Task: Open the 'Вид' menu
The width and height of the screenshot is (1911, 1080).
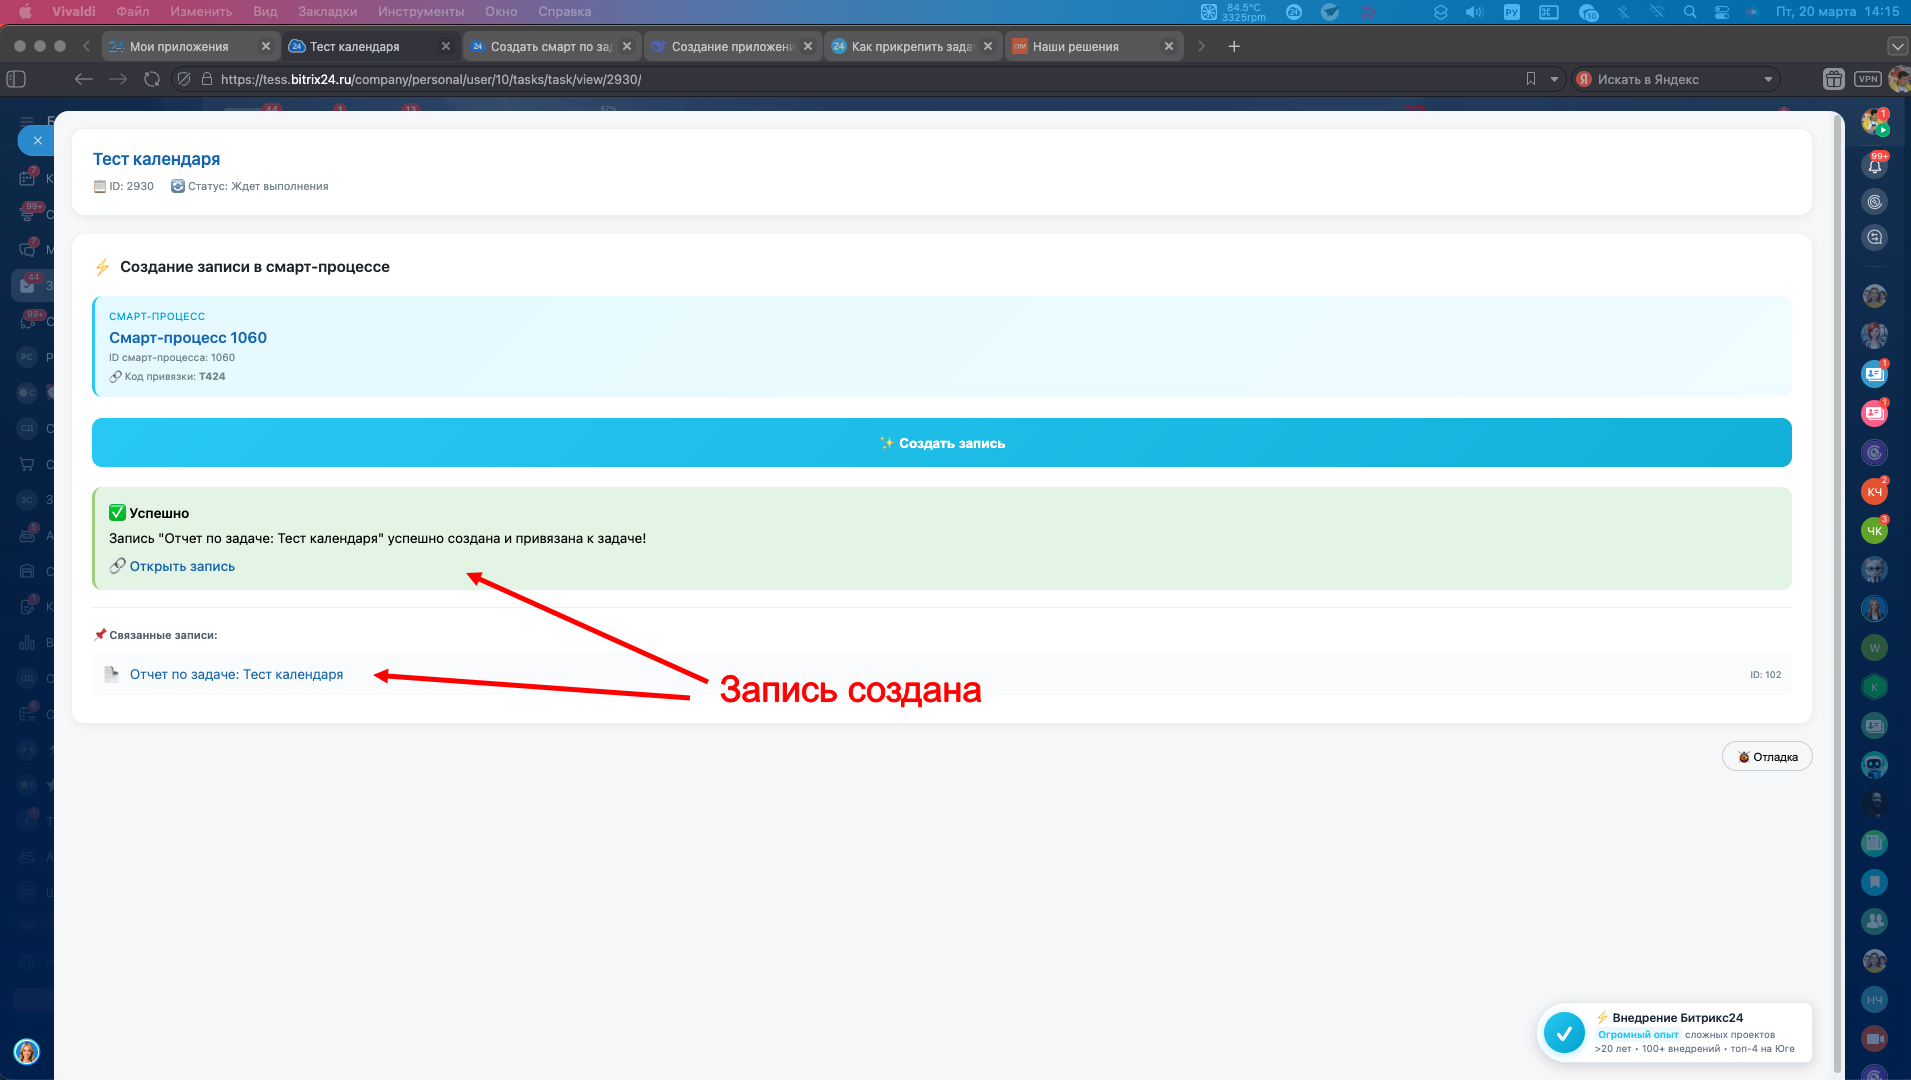Action: [x=265, y=12]
